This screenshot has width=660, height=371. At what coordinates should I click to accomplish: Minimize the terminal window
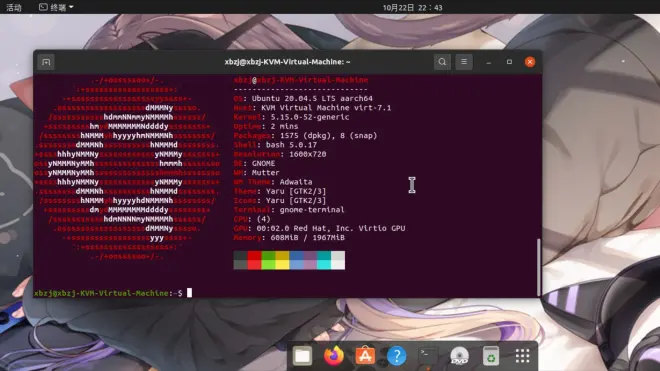[x=489, y=62]
